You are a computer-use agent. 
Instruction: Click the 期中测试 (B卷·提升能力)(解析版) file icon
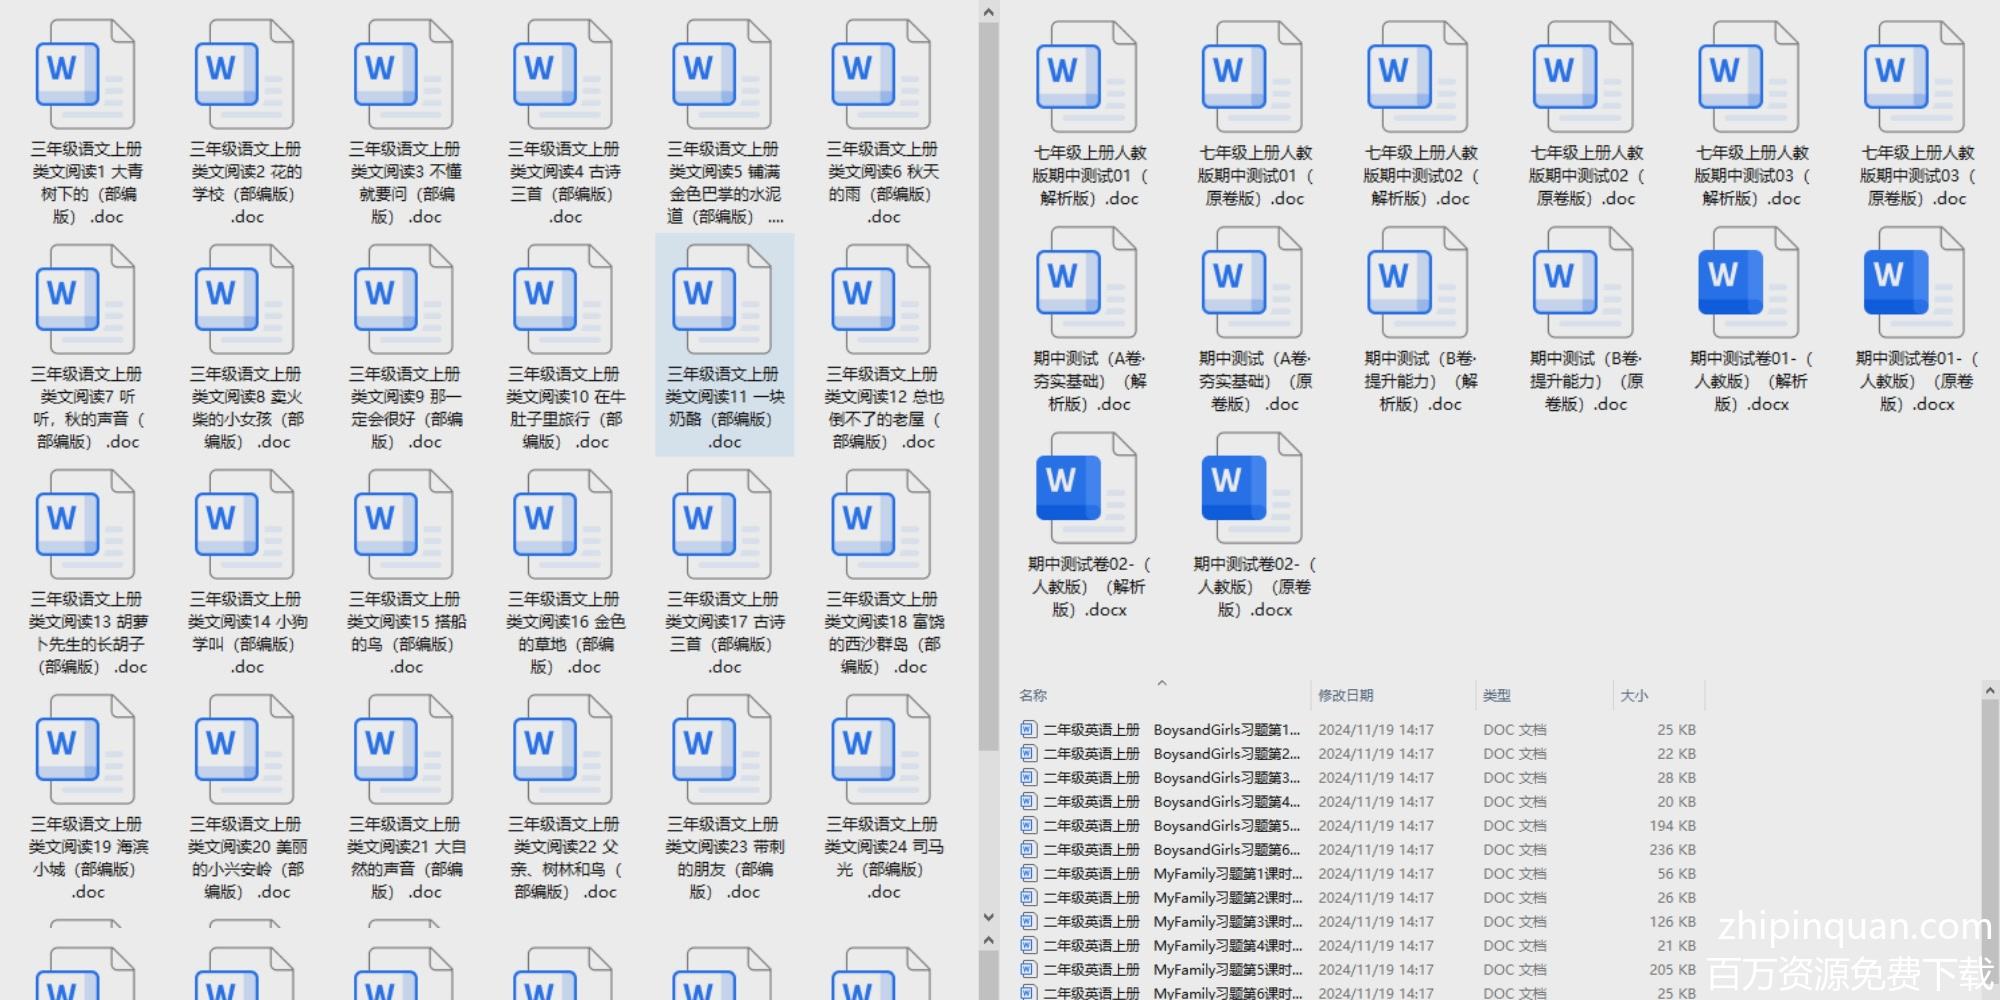1418,283
